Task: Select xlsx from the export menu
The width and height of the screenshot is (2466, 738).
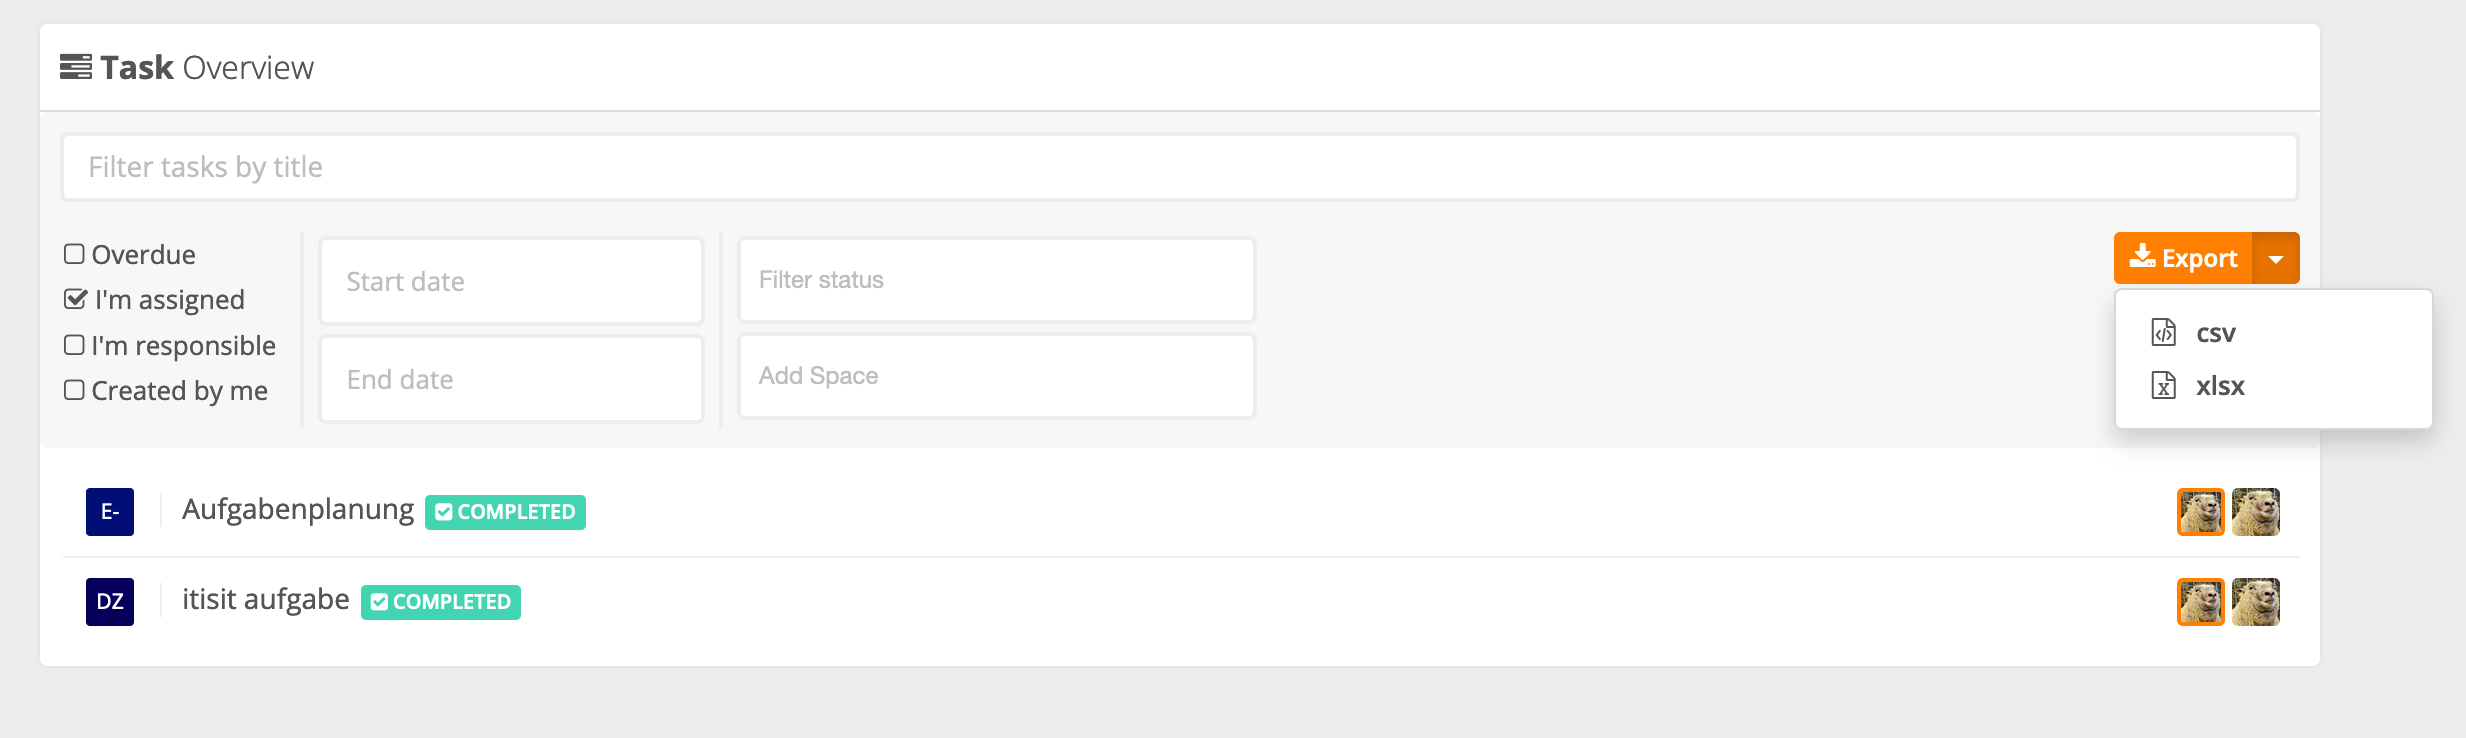Action: [2219, 385]
